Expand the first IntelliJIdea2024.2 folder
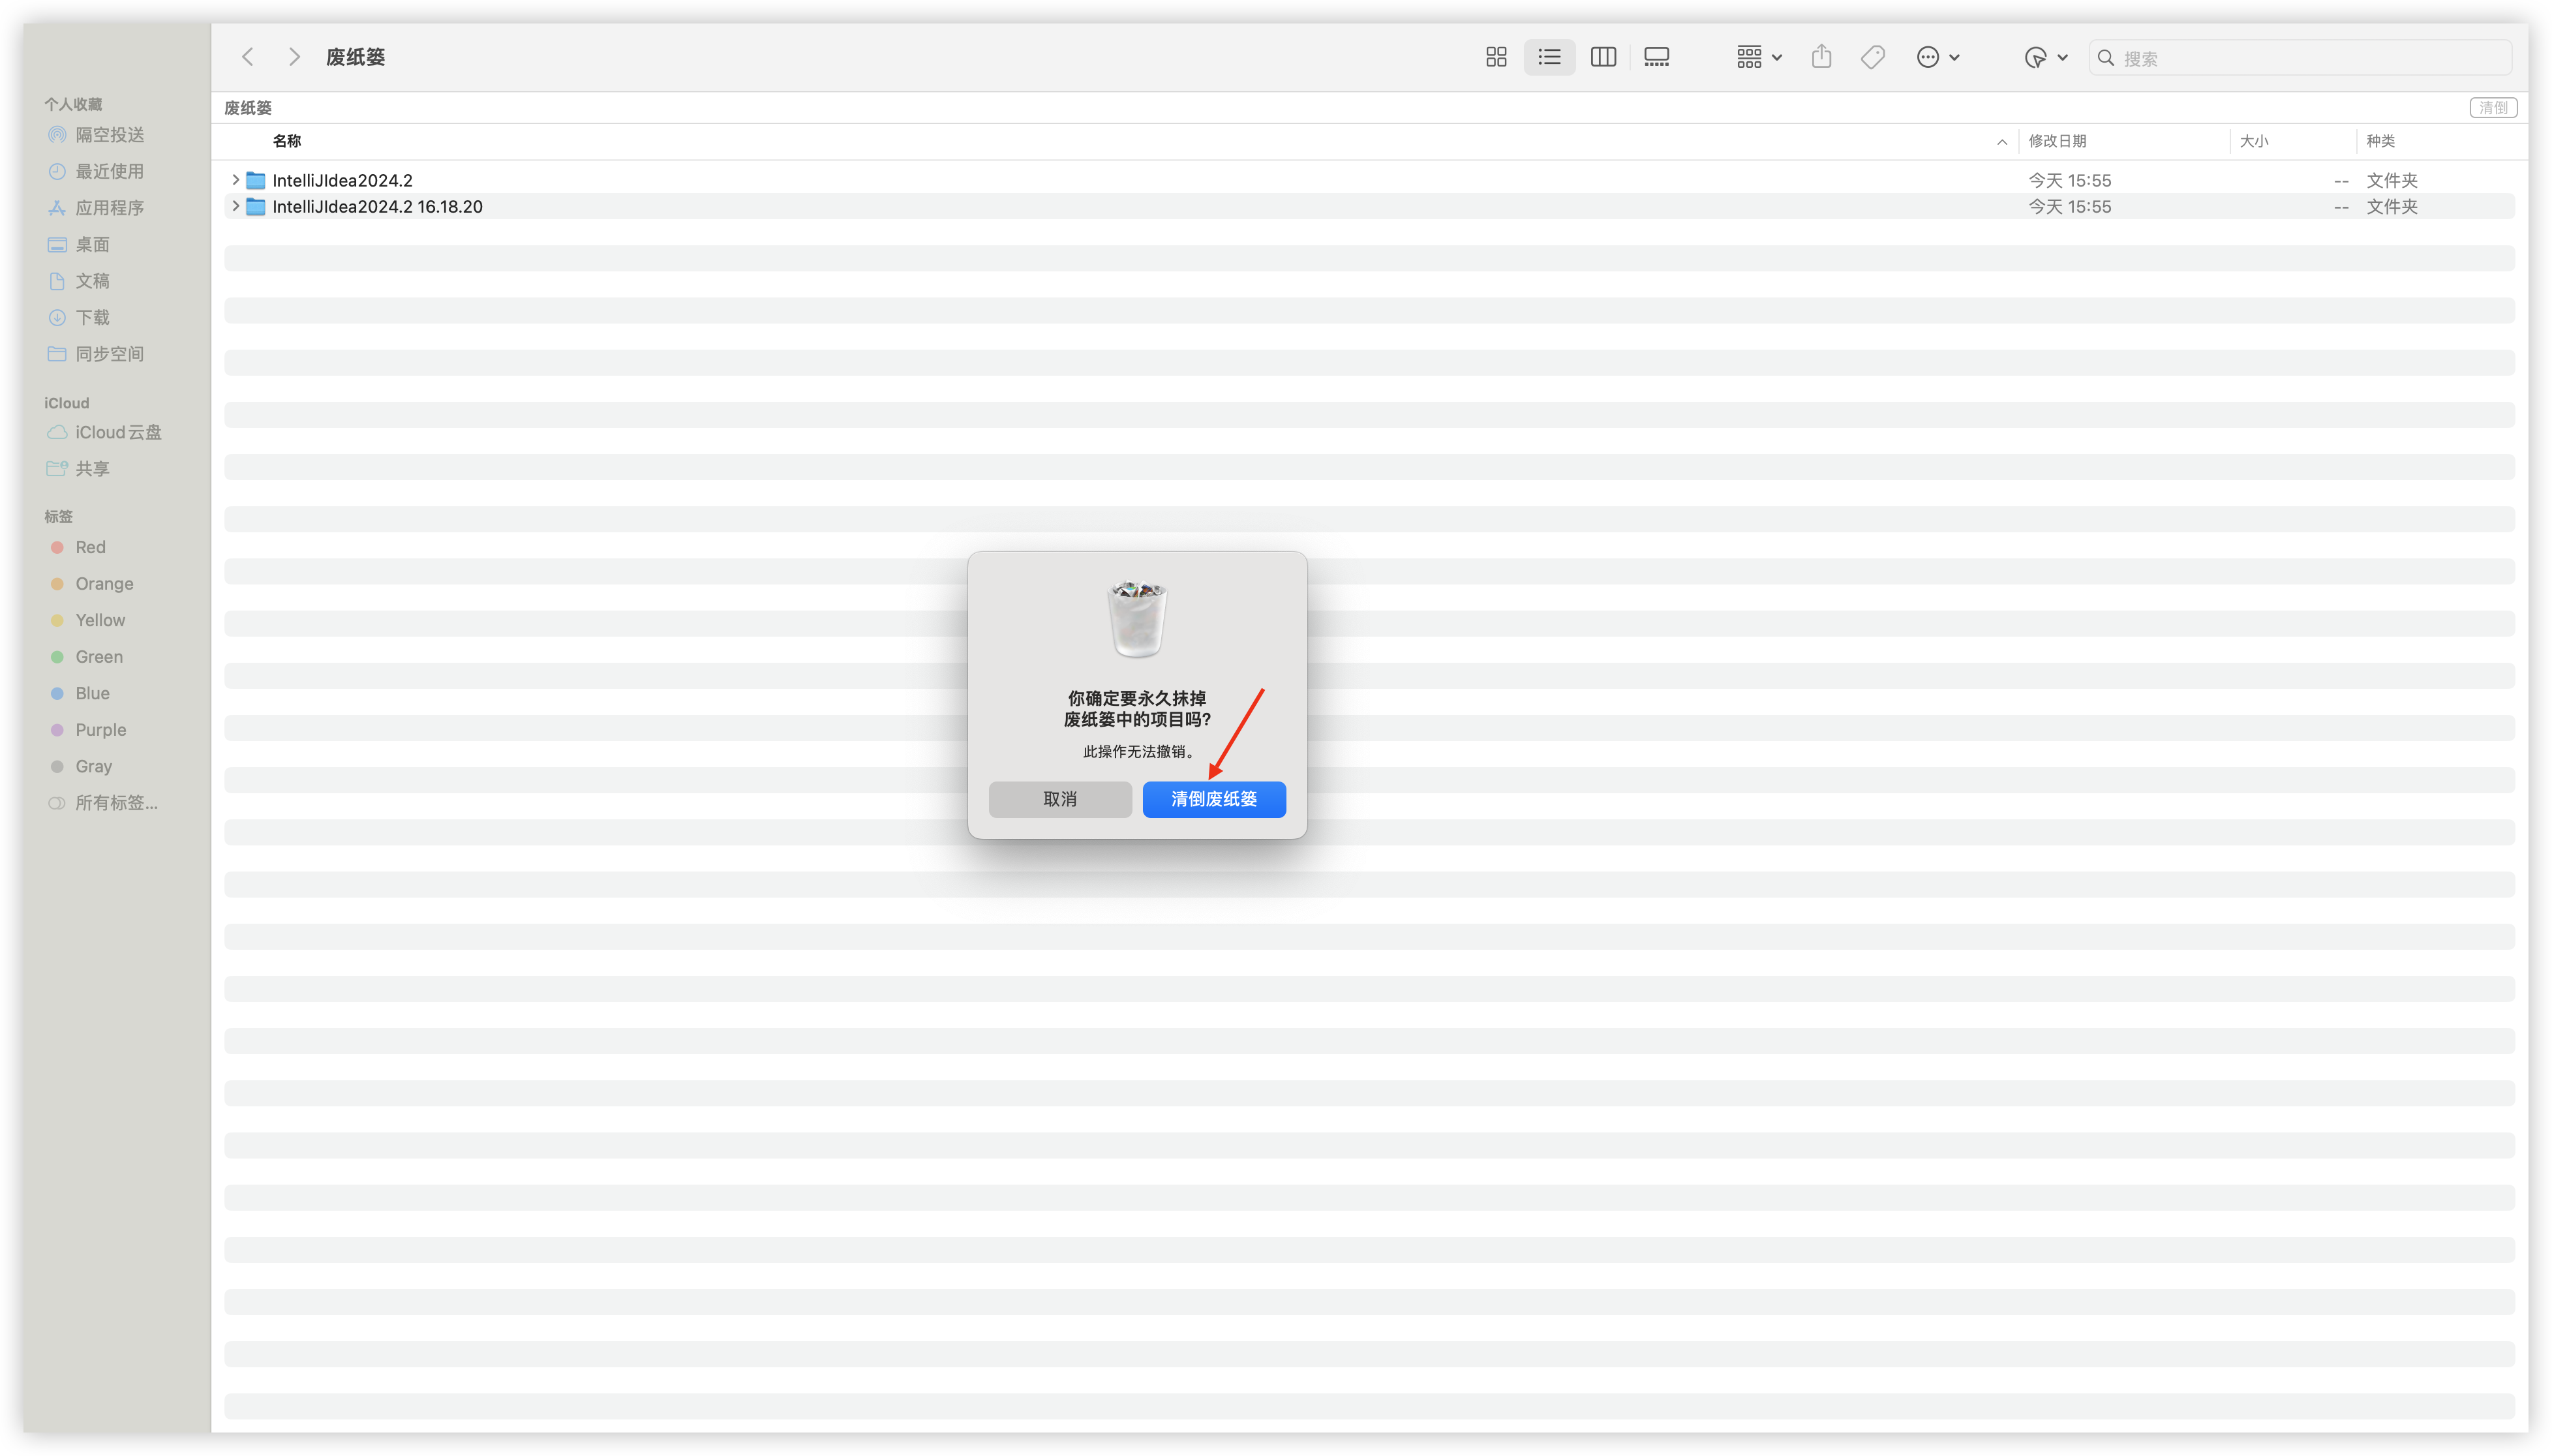This screenshot has height=1456, width=2552. [x=235, y=180]
